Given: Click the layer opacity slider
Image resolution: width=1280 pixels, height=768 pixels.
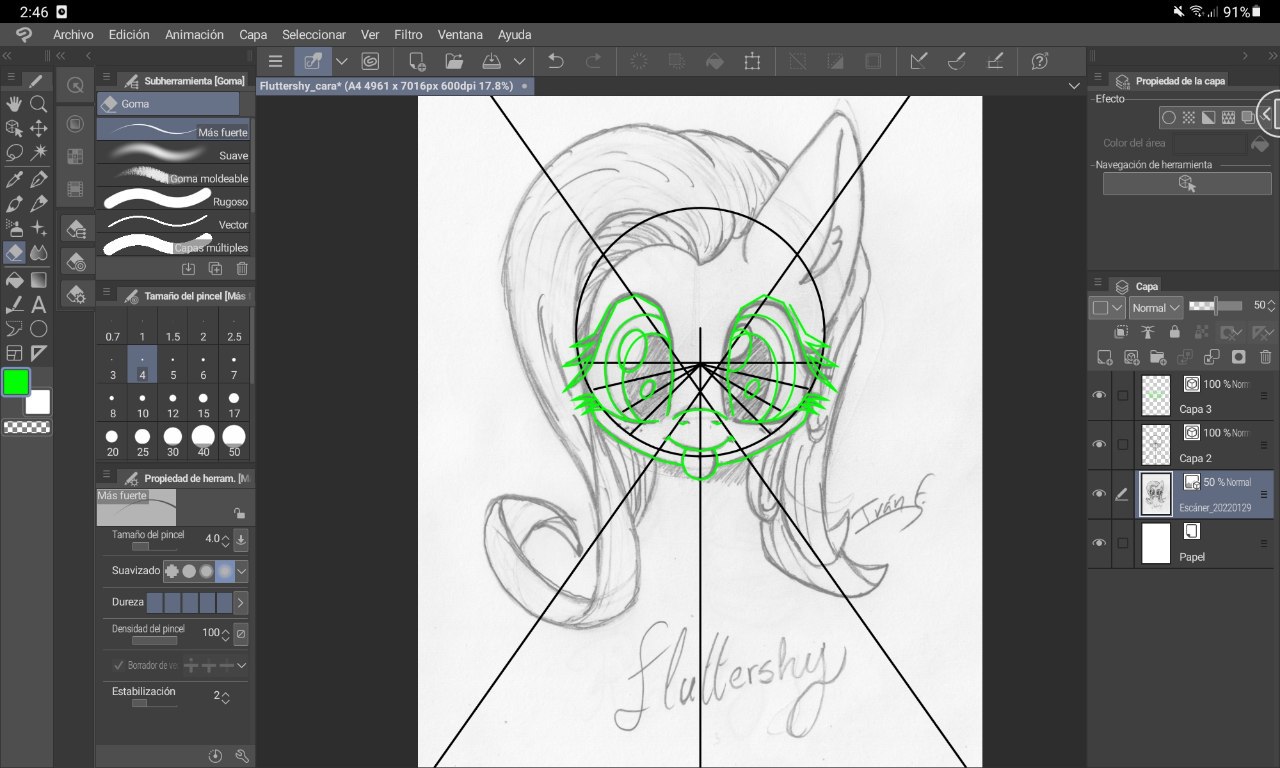Looking at the screenshot, I should click(x=1215, y=306).
